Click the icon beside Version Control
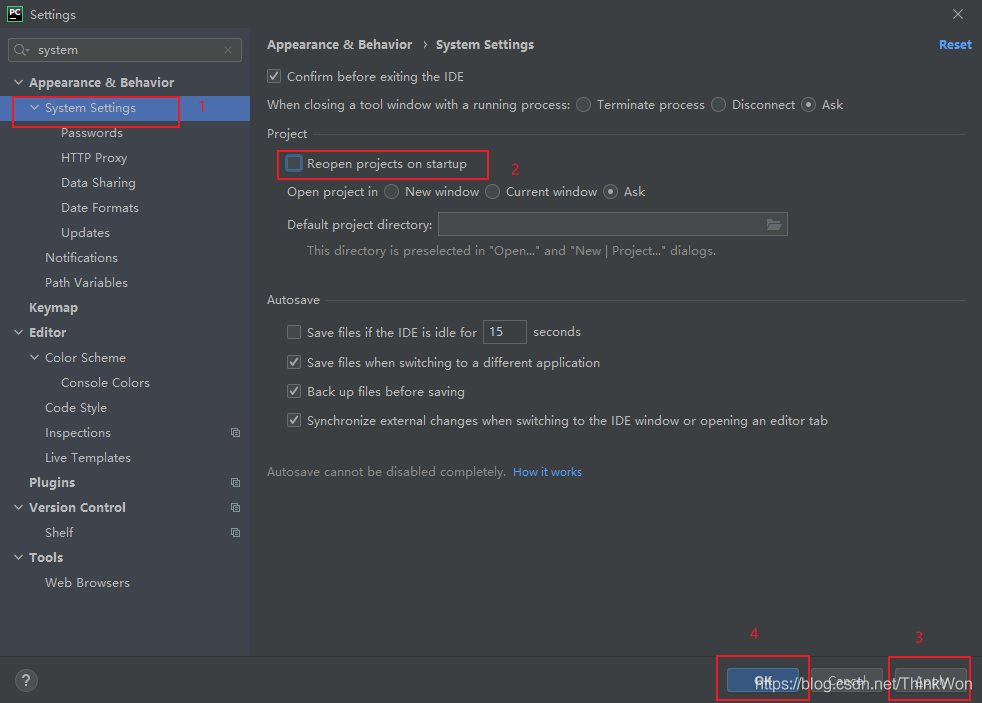982x703 pixels. (x=235, y=508)
